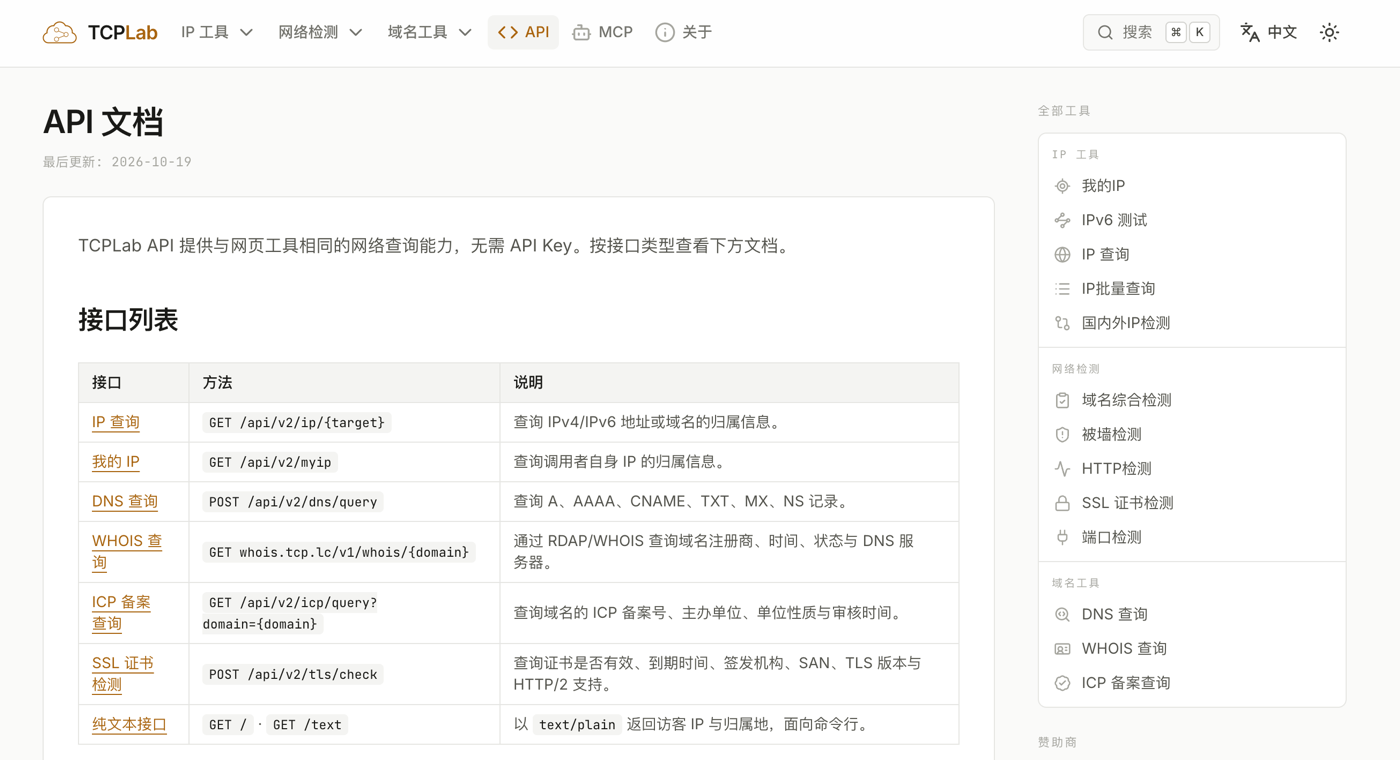This screenshot has height=760, width=1400.
Task: Click the TCPLab brand name text
Action: point(122,33)
